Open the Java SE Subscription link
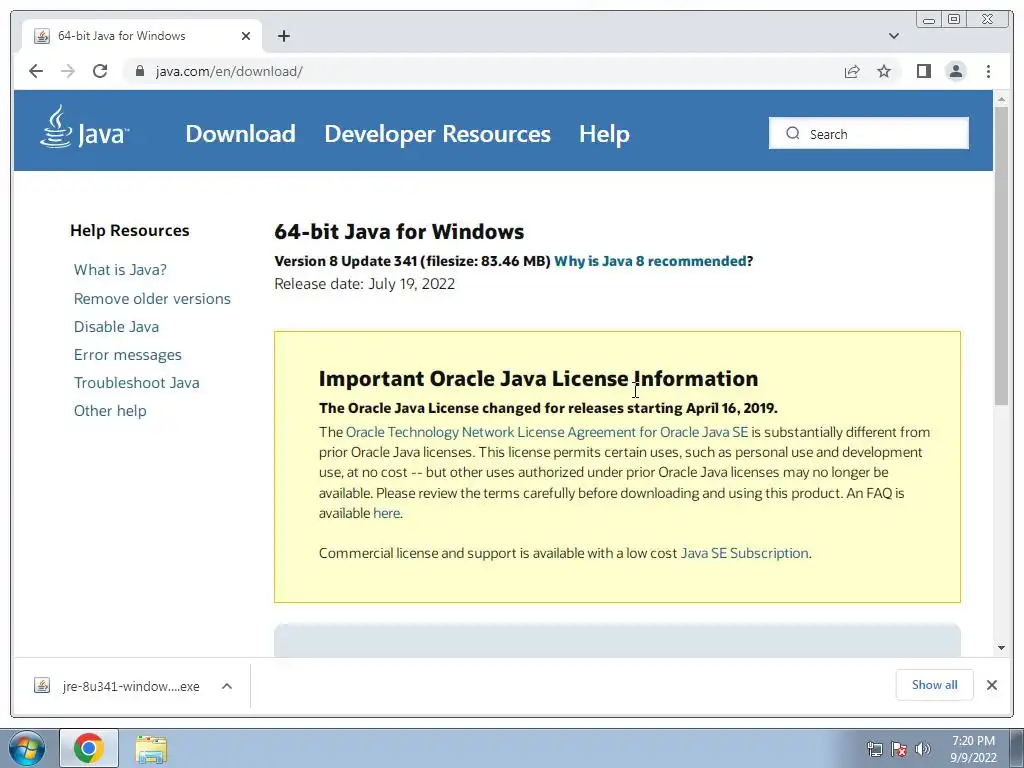The width and height of the screenshot is (1024, 768). 744,553
